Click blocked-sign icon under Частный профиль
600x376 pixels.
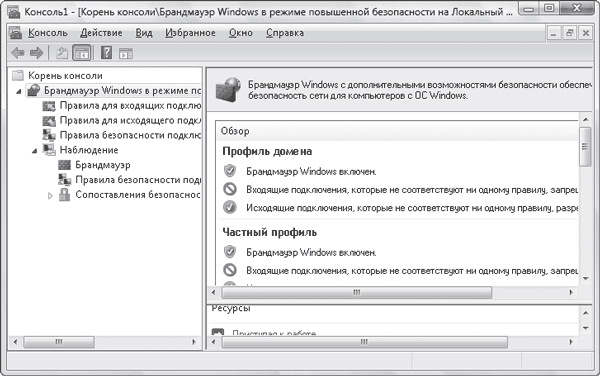230,270
